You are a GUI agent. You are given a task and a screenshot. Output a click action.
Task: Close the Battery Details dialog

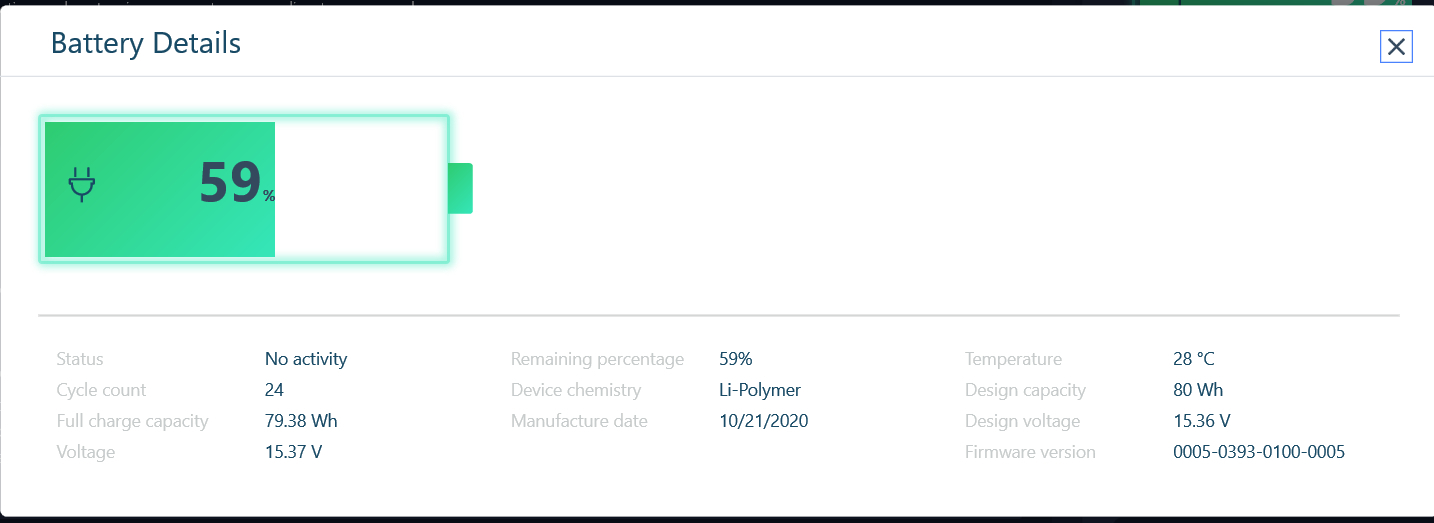coord(1396,47)
